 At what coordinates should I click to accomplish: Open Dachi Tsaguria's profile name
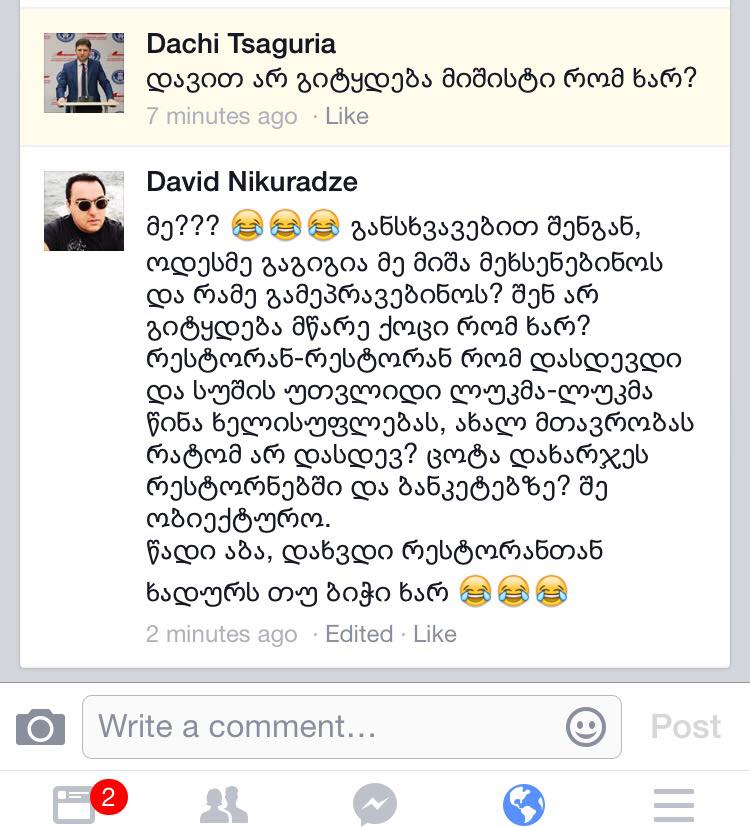(x=241, y=44)
